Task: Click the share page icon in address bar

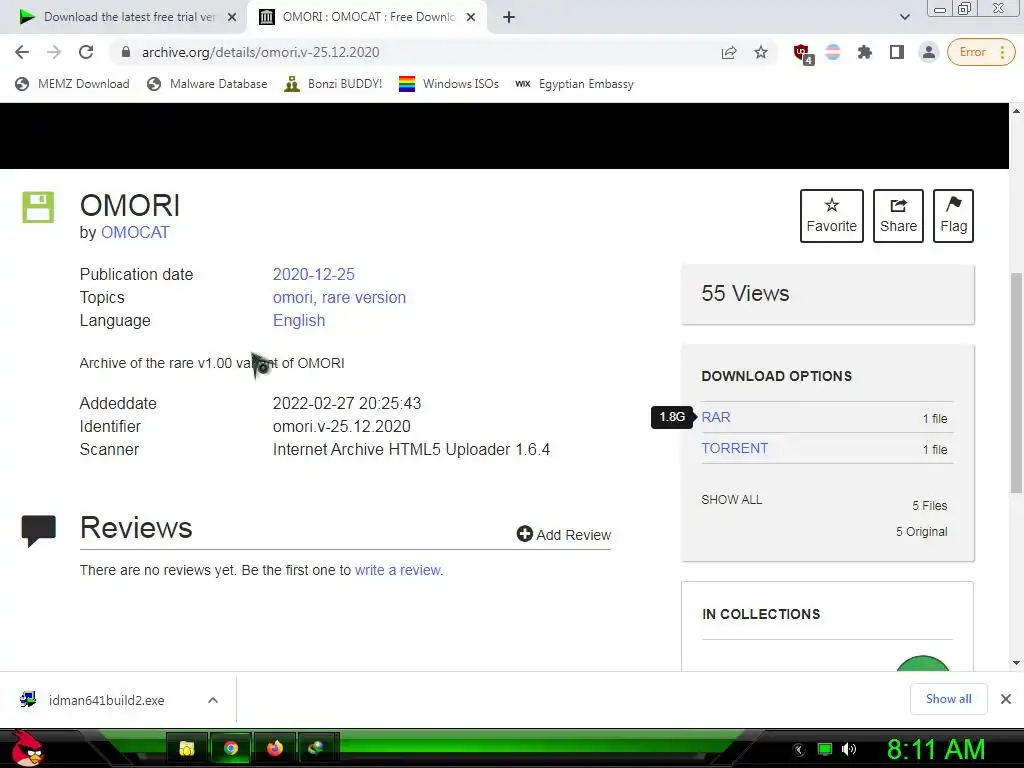Action: click(x=729, y=52)
